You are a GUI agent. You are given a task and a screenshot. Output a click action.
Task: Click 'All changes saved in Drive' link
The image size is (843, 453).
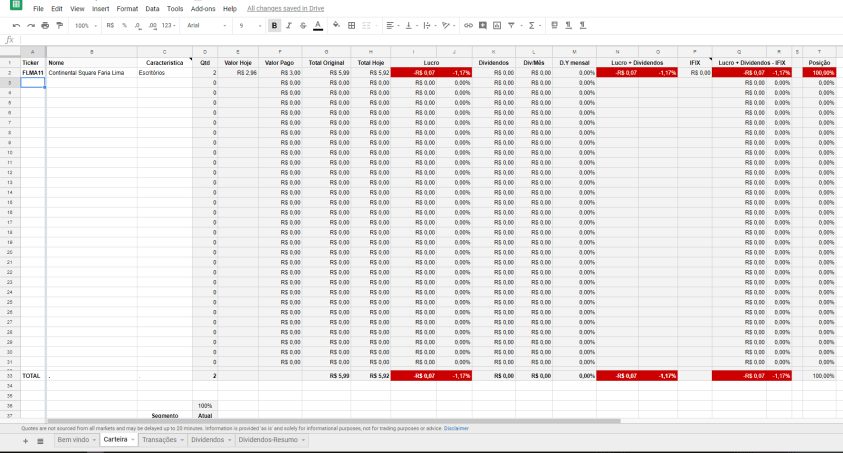(285, 9)
